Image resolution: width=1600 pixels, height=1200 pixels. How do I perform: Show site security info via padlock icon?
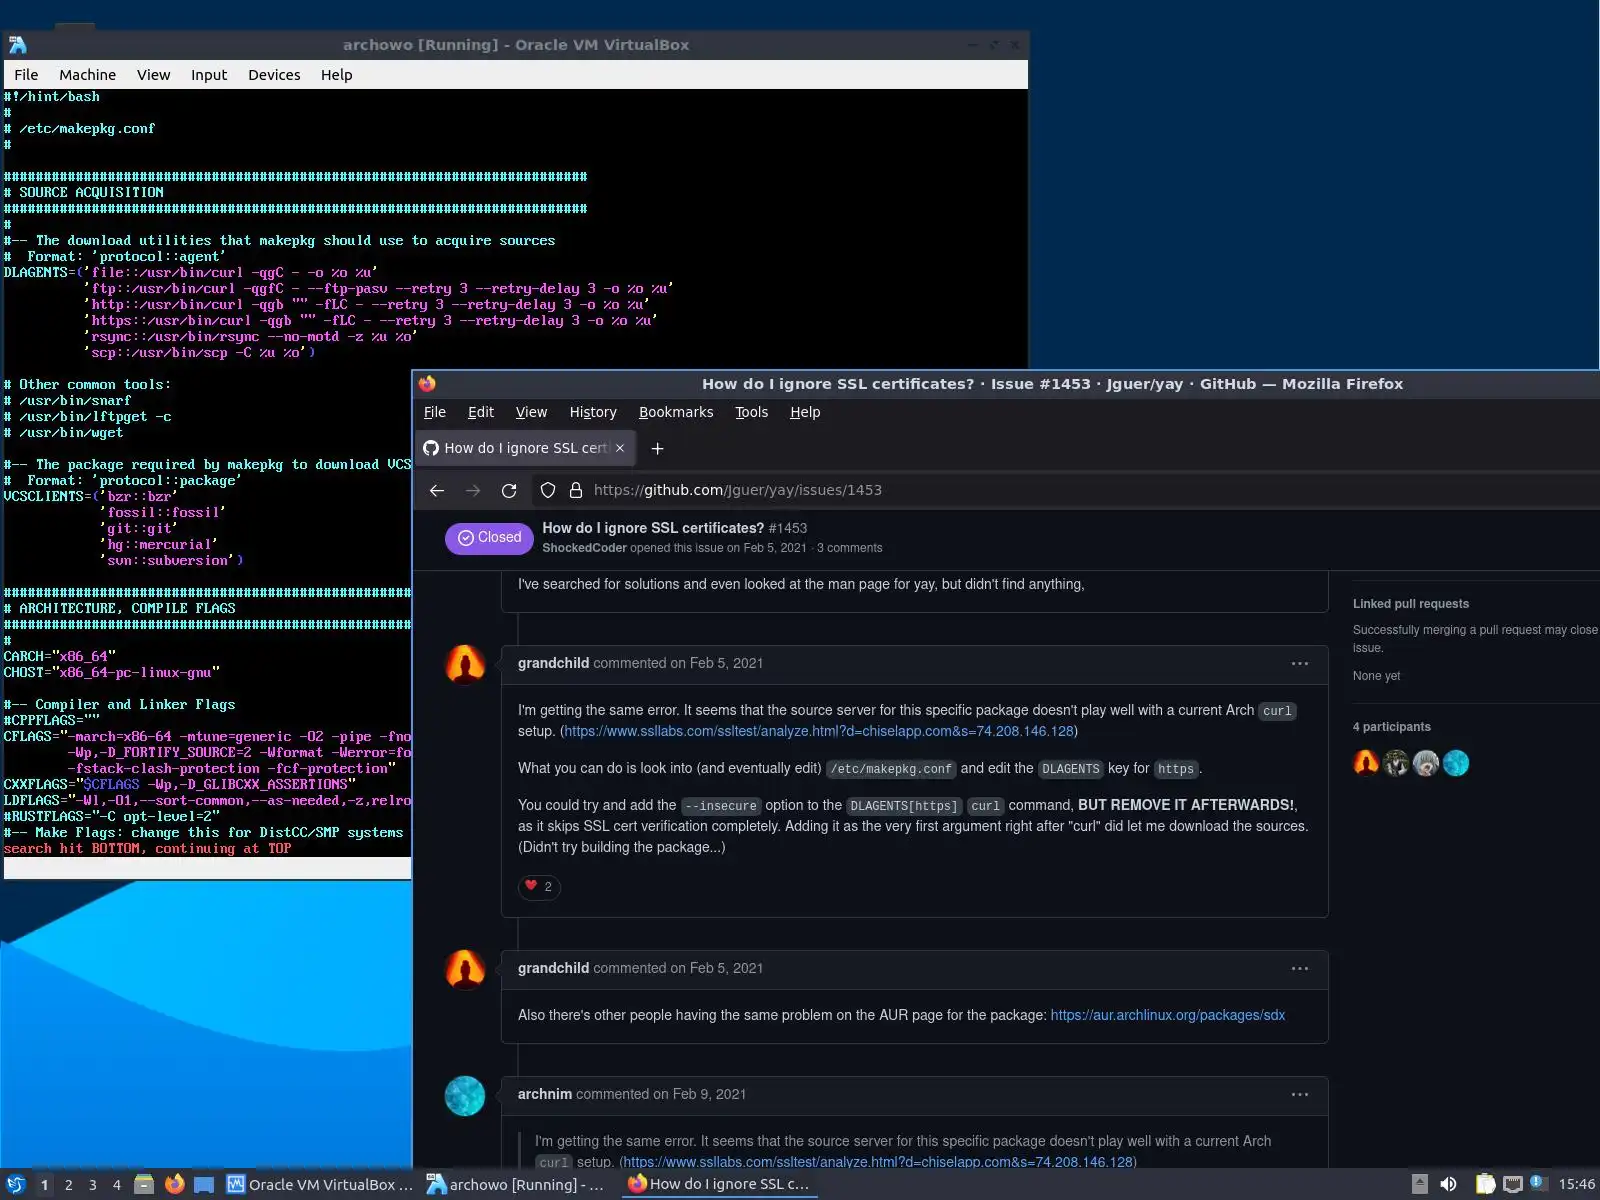tap(576, 490)
